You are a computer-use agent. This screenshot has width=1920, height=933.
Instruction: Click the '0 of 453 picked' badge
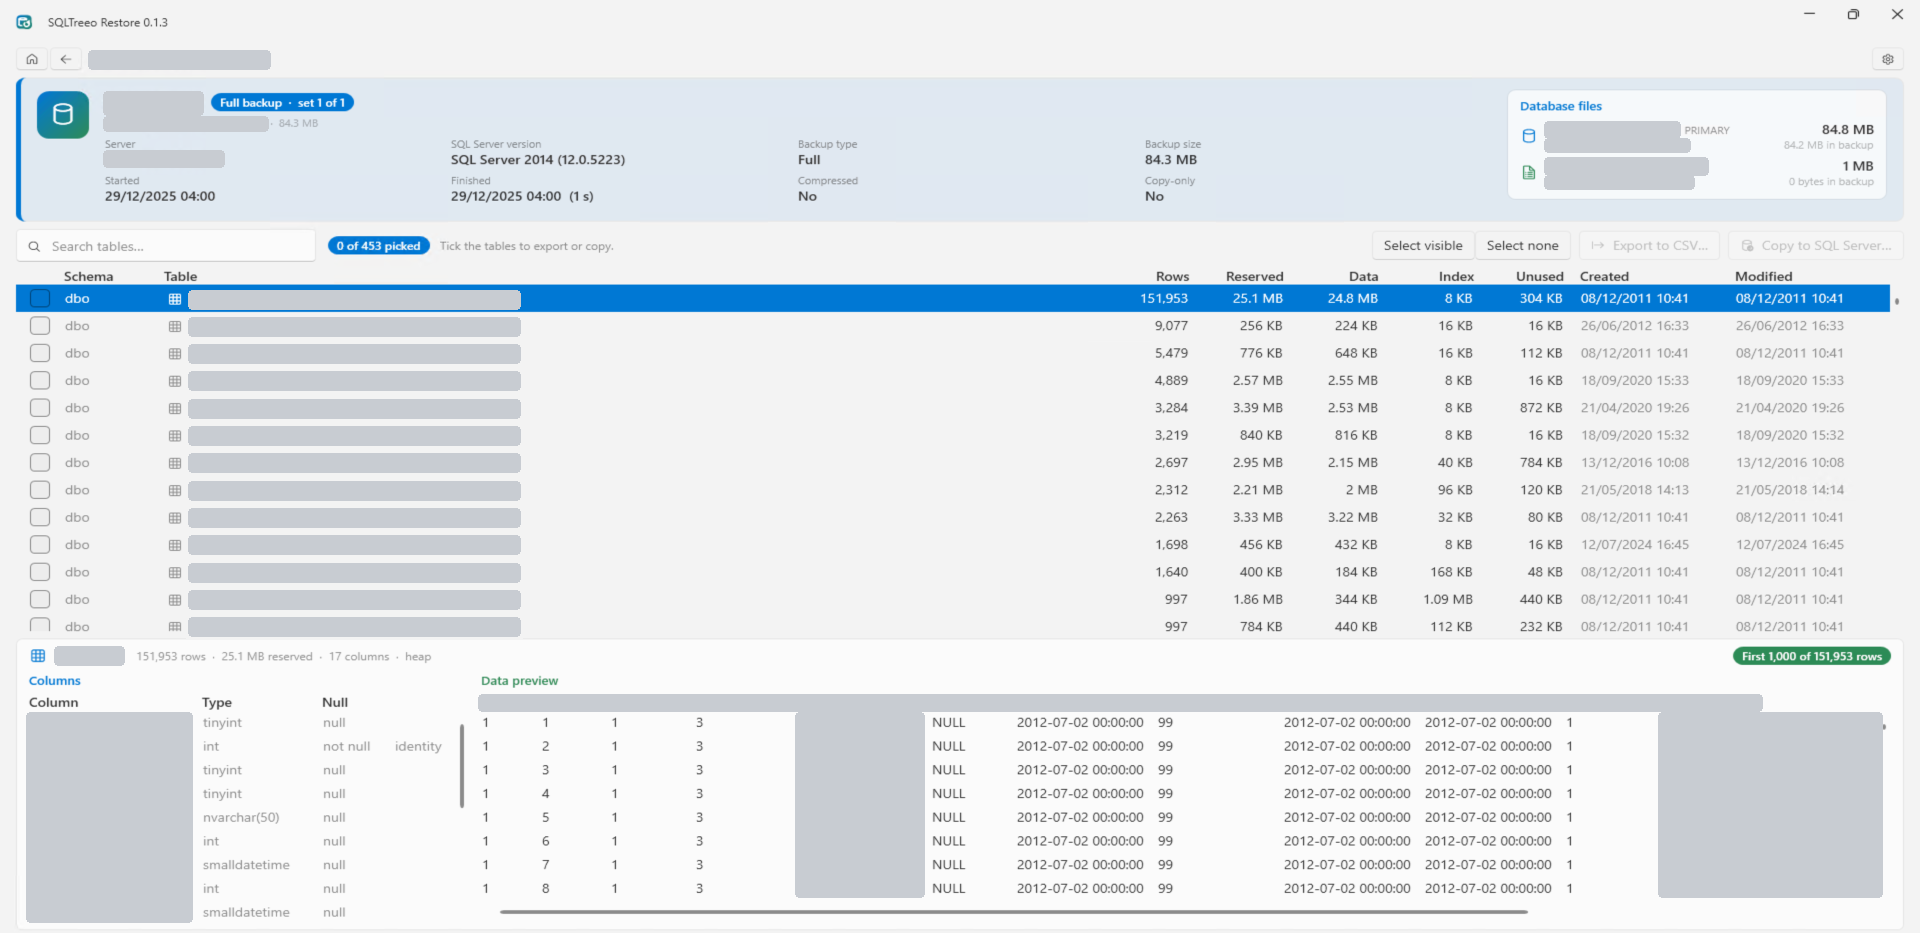379,246
